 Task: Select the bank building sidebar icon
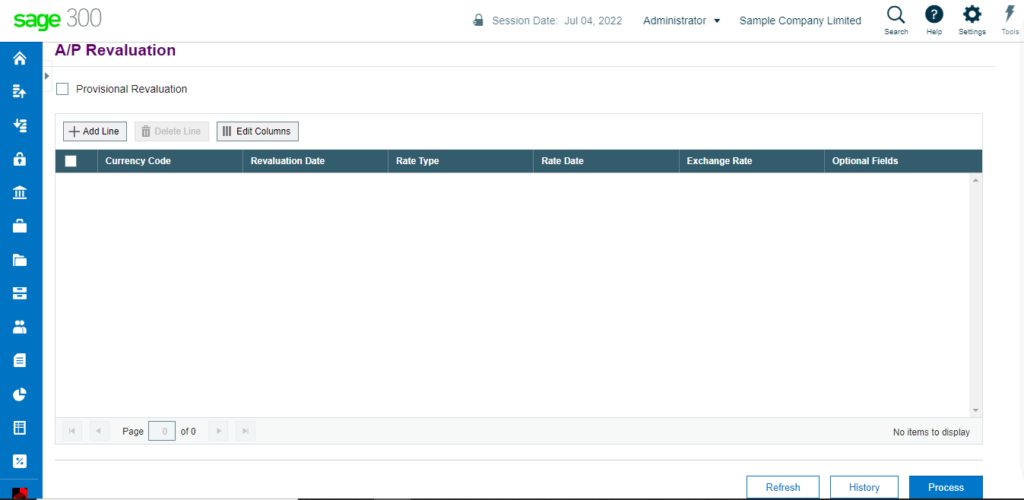[x=20, y=193]
